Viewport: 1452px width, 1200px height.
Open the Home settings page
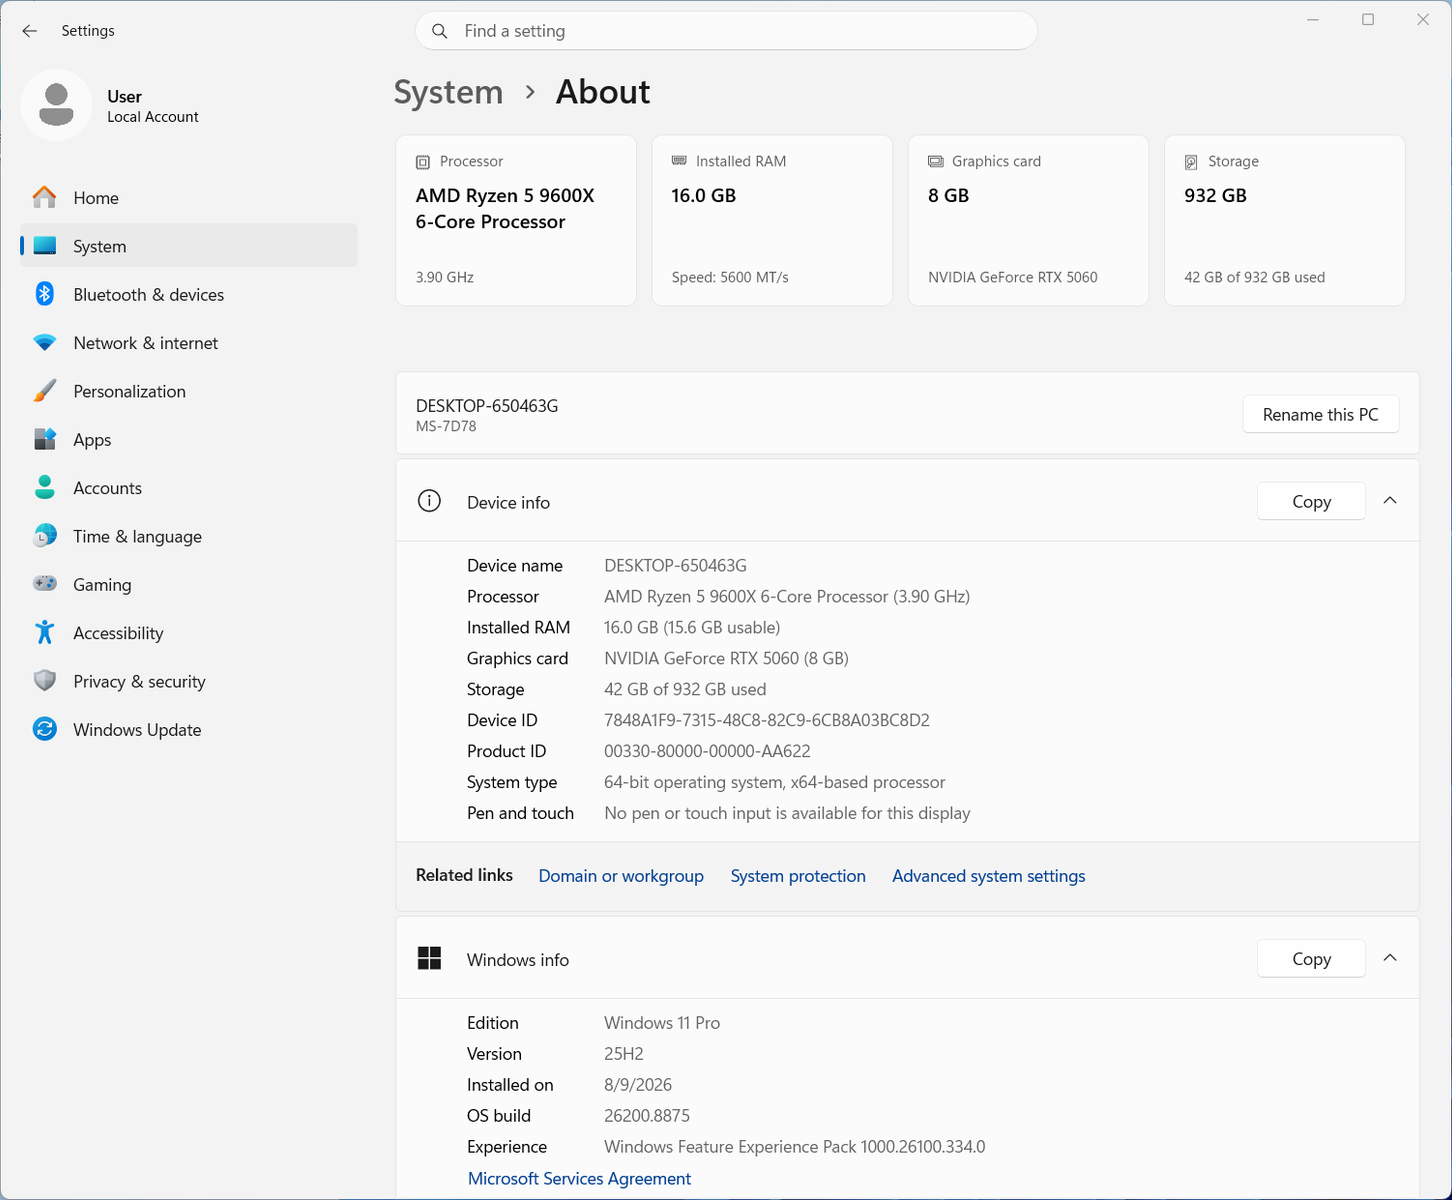[189, 198]
